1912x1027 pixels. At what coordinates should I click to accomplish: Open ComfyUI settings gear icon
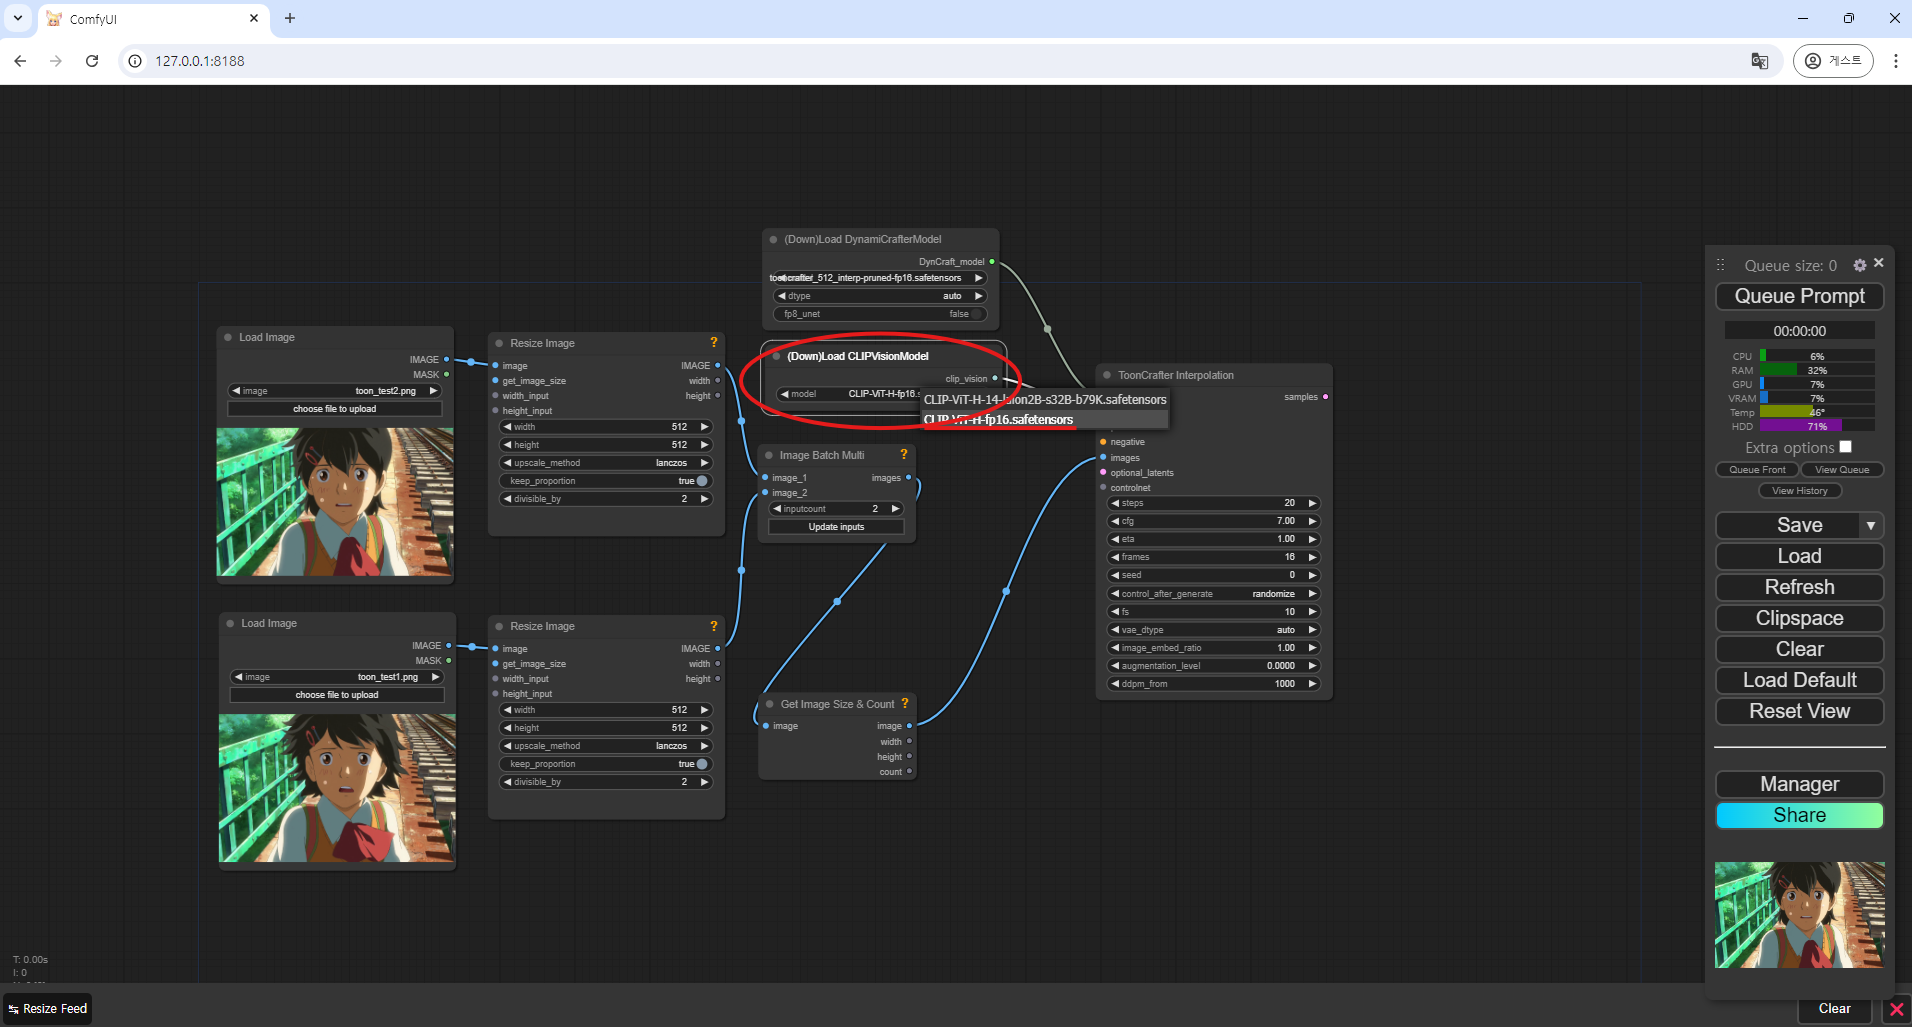coord(1859,265)
